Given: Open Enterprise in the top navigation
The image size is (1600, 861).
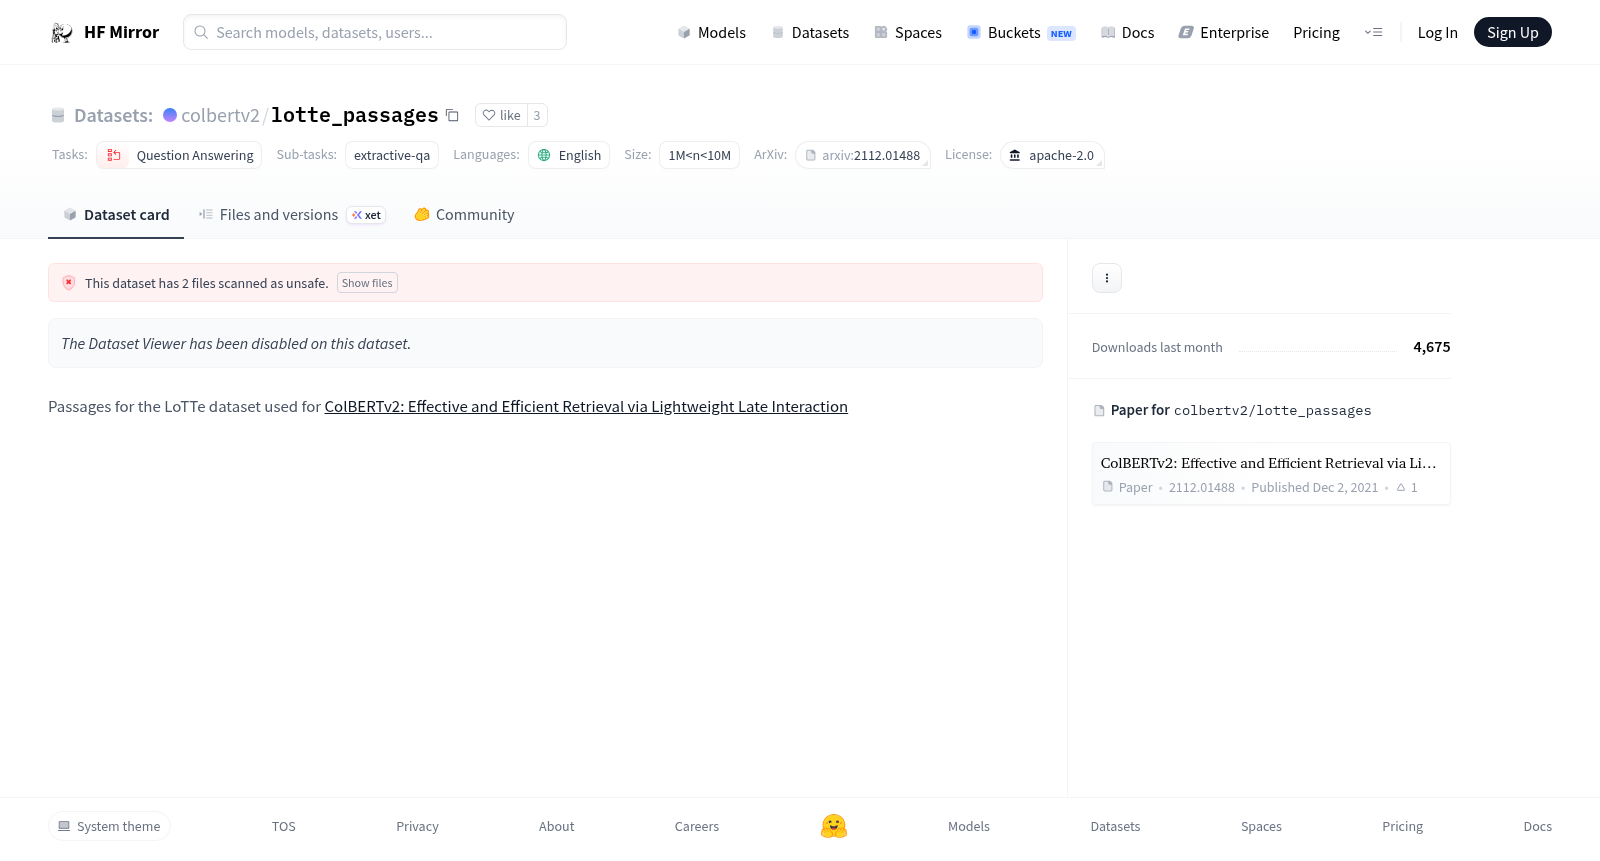Looking at the screenshot, I should click(x=1224, y=33).
